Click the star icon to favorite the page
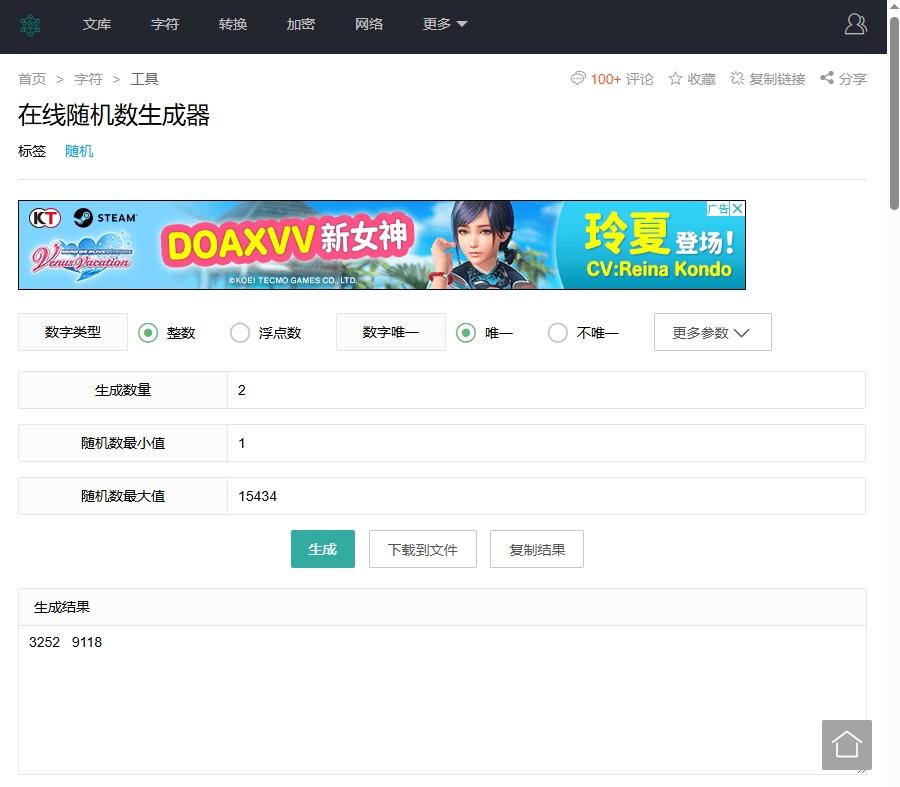The width and height of the screenshot is (900, 787). pyautogui.click(x=675, y=79)
